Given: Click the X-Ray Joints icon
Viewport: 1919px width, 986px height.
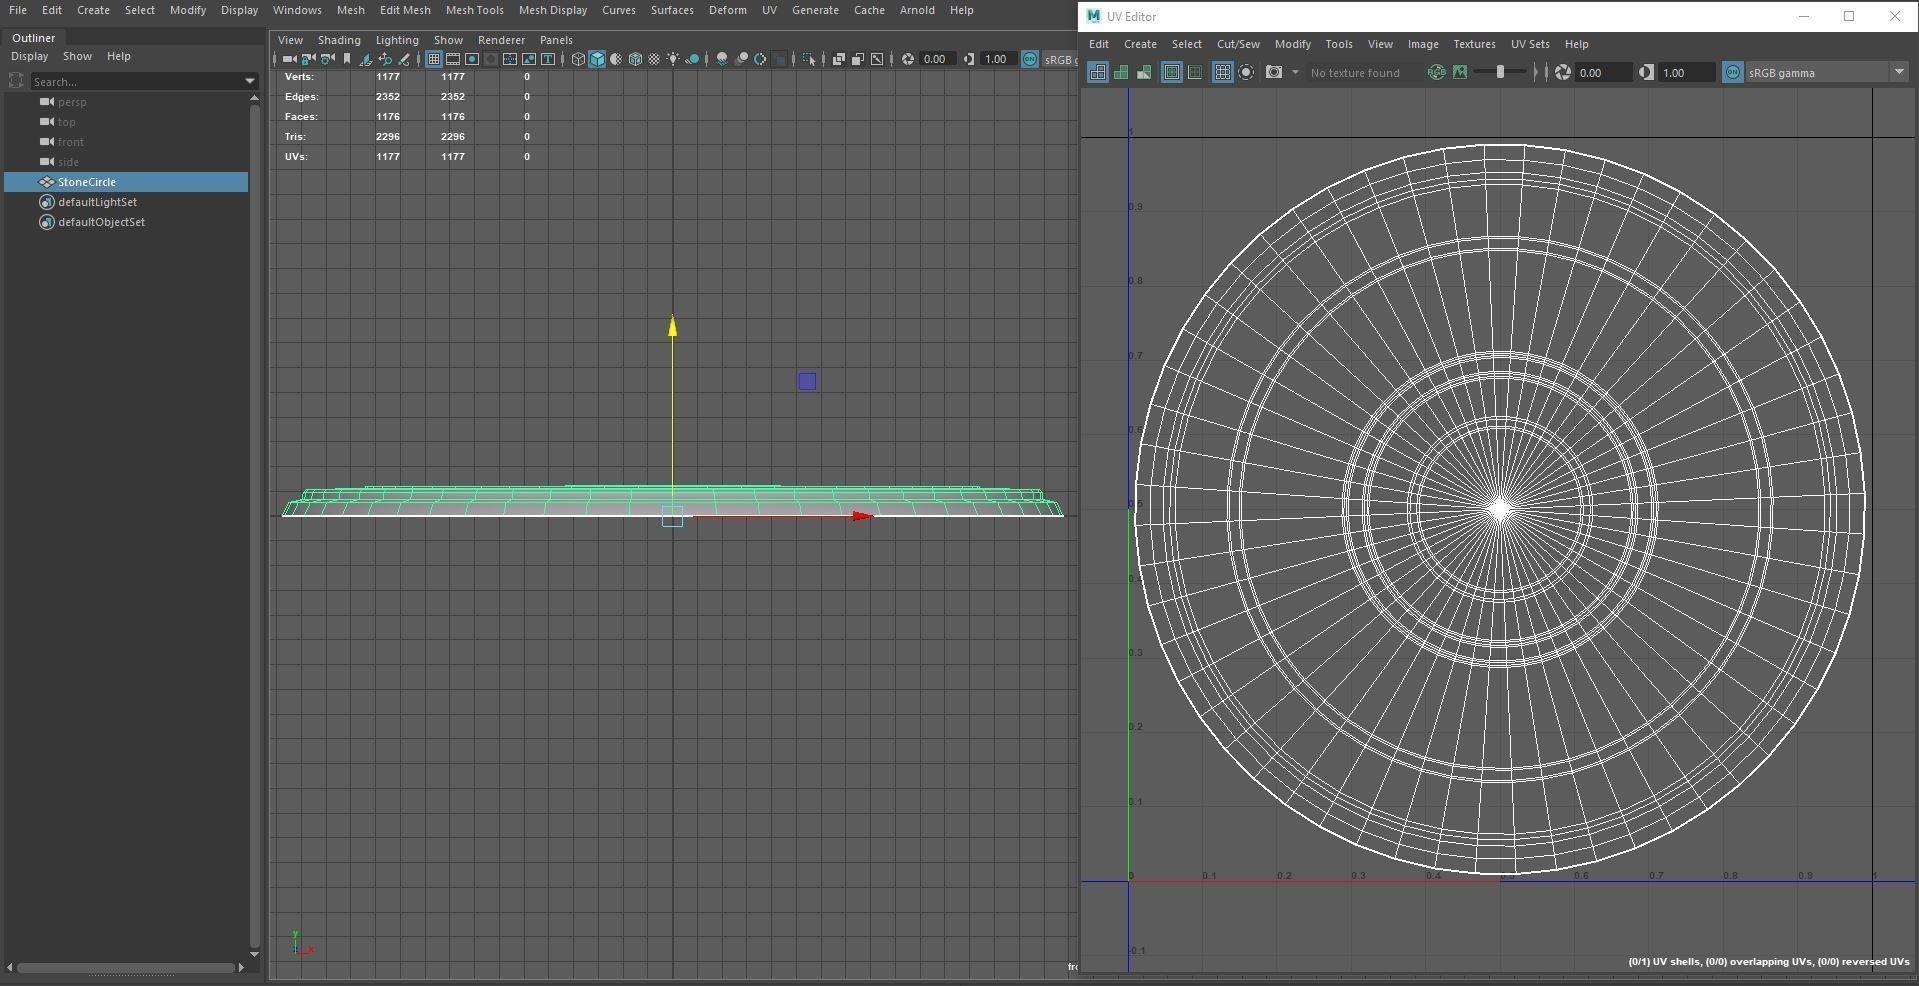Looking at the screenshot, I should [877, 59].
